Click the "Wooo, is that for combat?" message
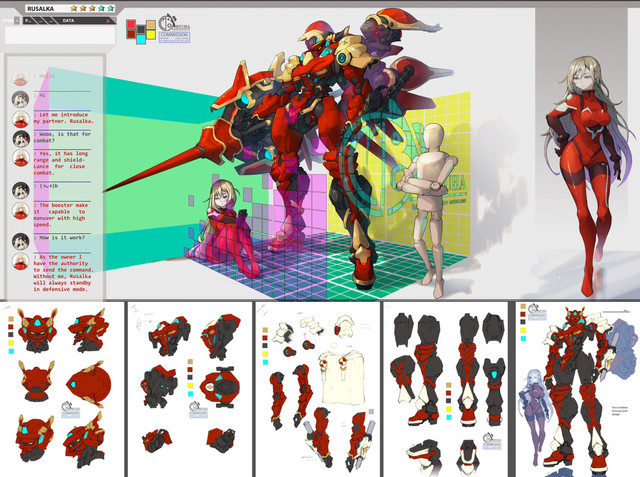The image size is (640, 477). (62, 137)
